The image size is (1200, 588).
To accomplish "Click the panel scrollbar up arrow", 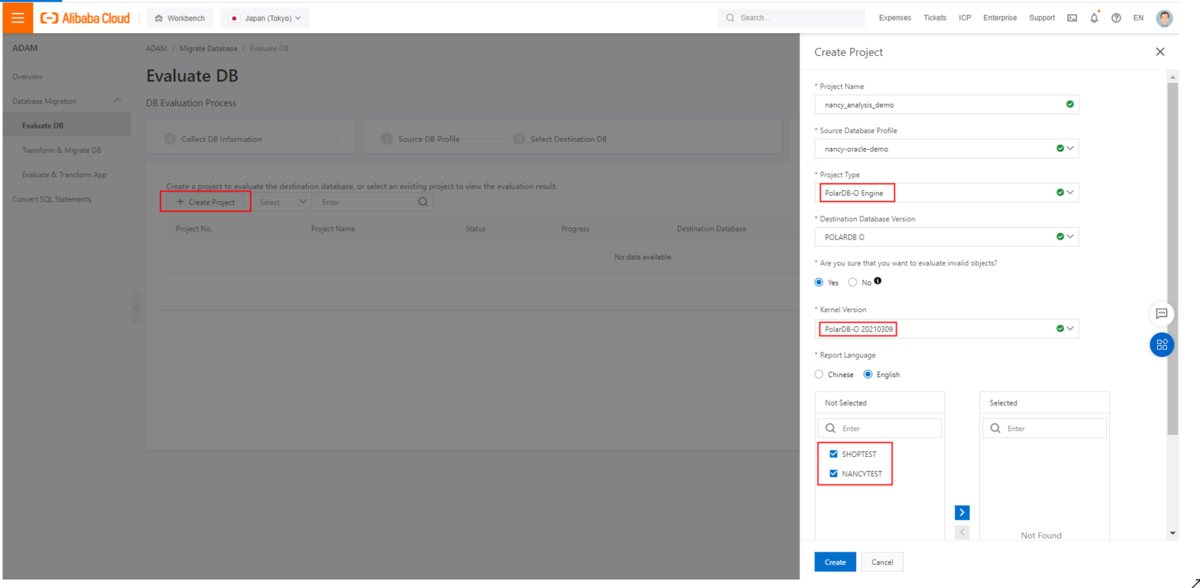I will [1173, 77].
